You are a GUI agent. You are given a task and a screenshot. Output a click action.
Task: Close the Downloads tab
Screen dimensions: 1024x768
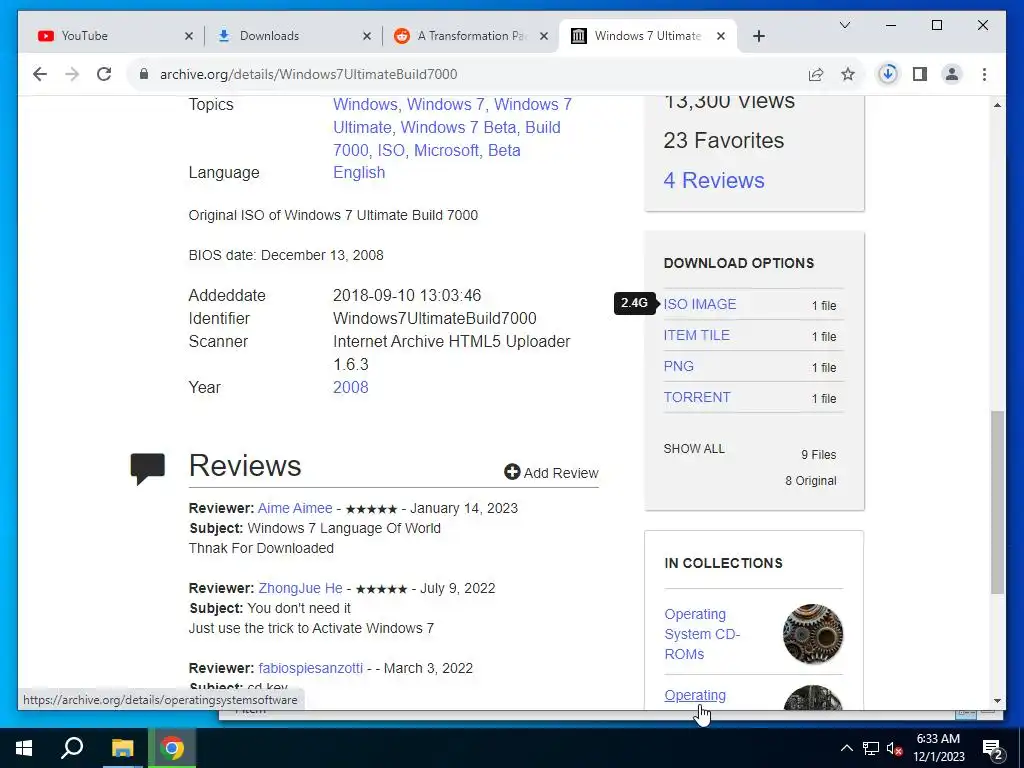click(x=367, y=36)
